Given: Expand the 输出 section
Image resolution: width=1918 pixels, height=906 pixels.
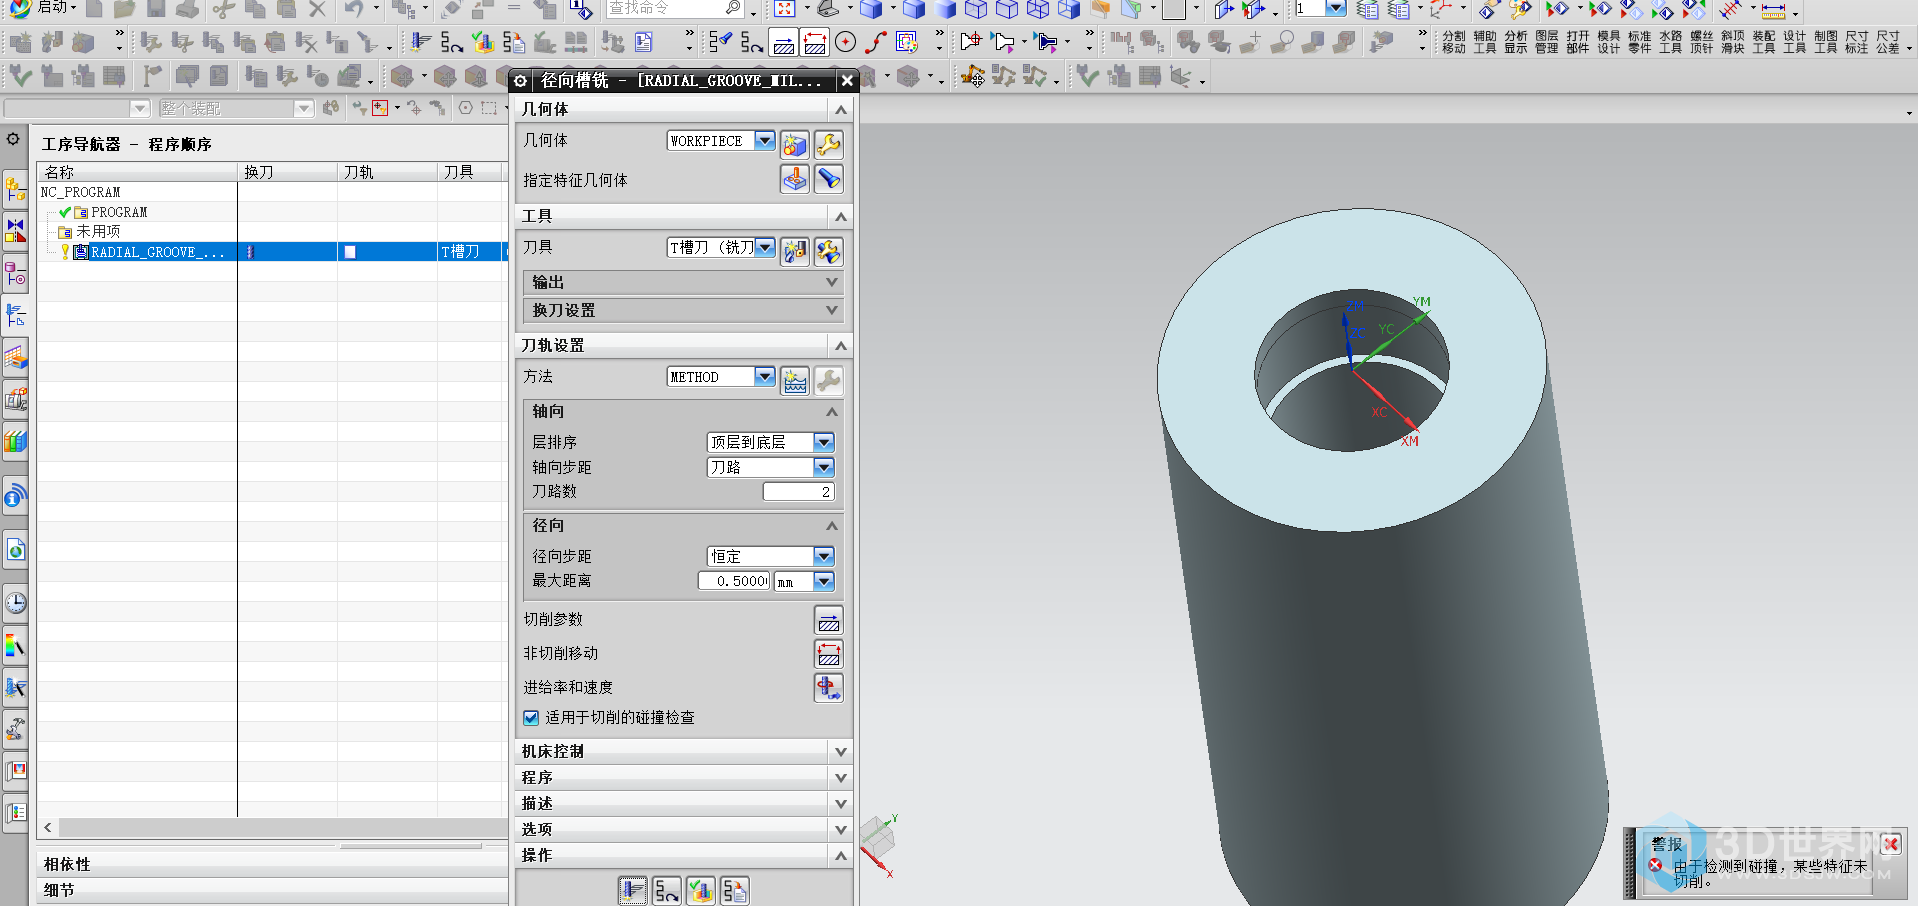Looking at the screenshot, I should point(684,282).
